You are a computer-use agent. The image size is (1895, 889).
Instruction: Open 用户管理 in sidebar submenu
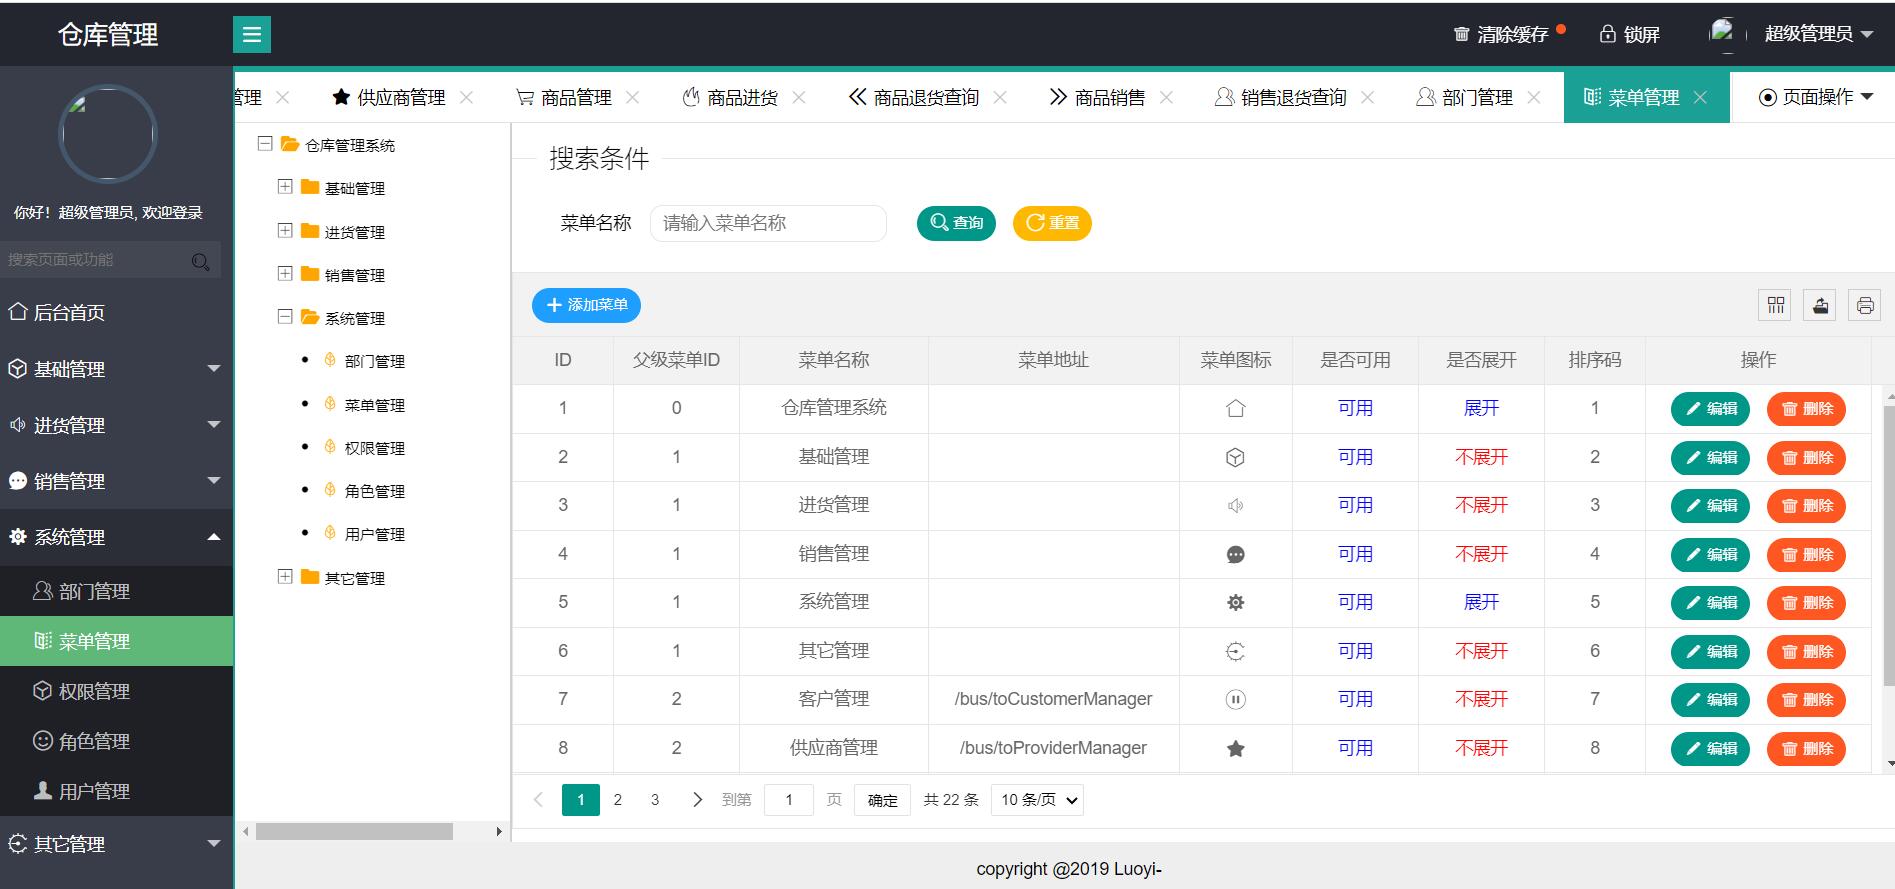pyautogui.click(x=116, y=791)
